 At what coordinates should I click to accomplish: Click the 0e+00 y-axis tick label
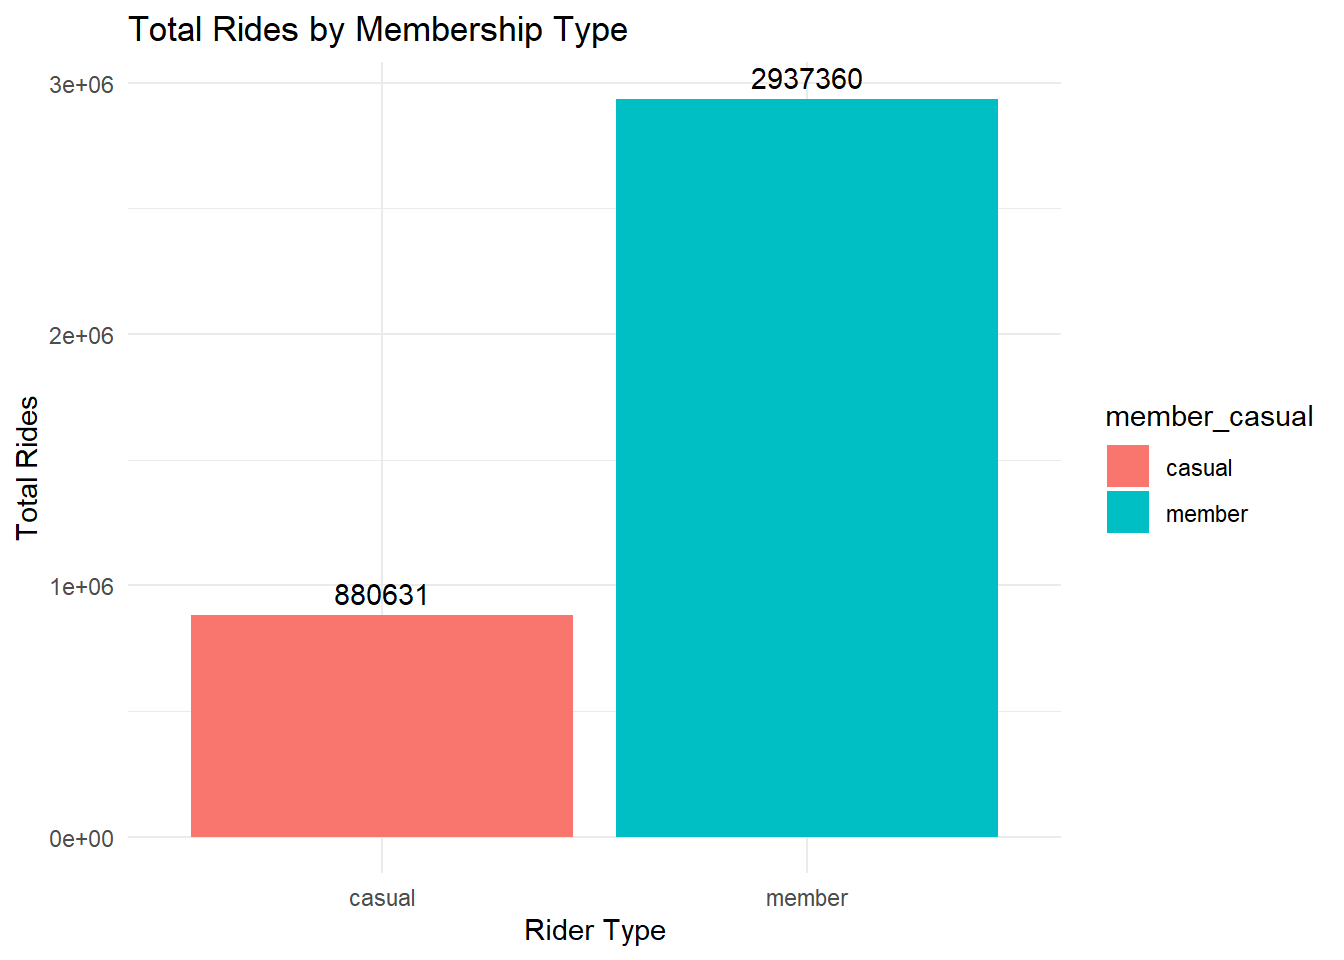[82, 839]
